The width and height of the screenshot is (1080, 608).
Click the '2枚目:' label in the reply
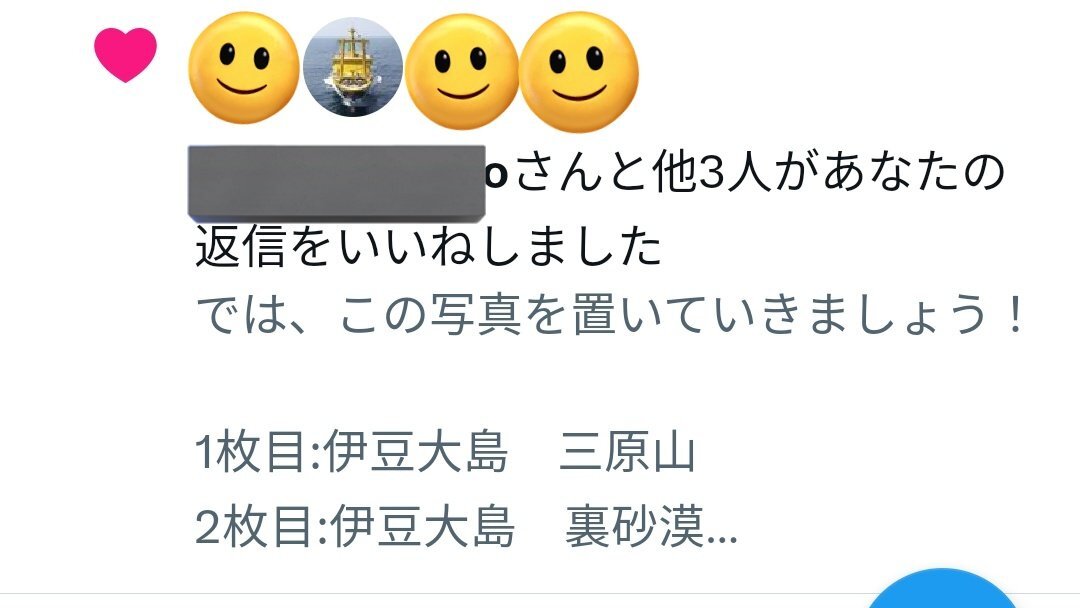[x=261, y=527]
